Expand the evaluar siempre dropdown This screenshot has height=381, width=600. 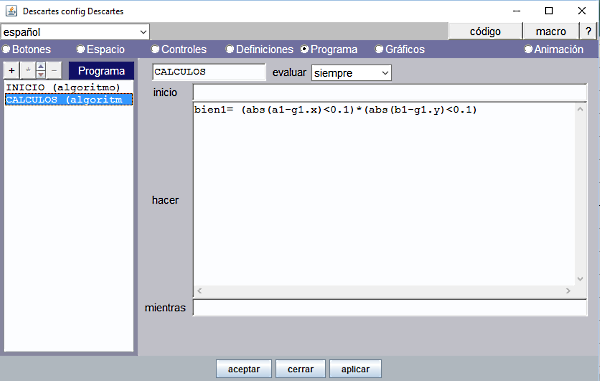tap(351, 73)
